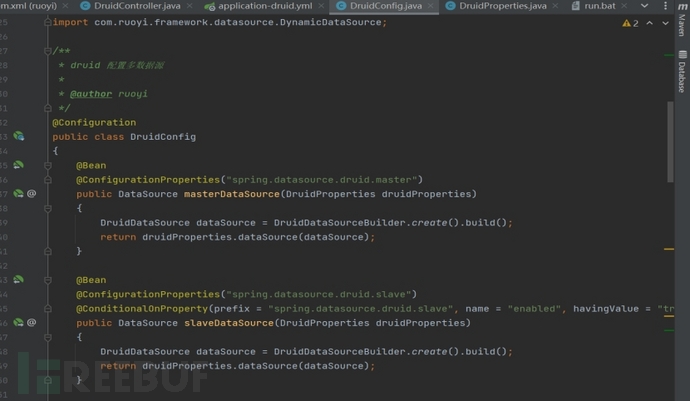Click bean gutter icon on first @Bean line
The height and width of the screenshot is (401, 690).
[18, 165]
